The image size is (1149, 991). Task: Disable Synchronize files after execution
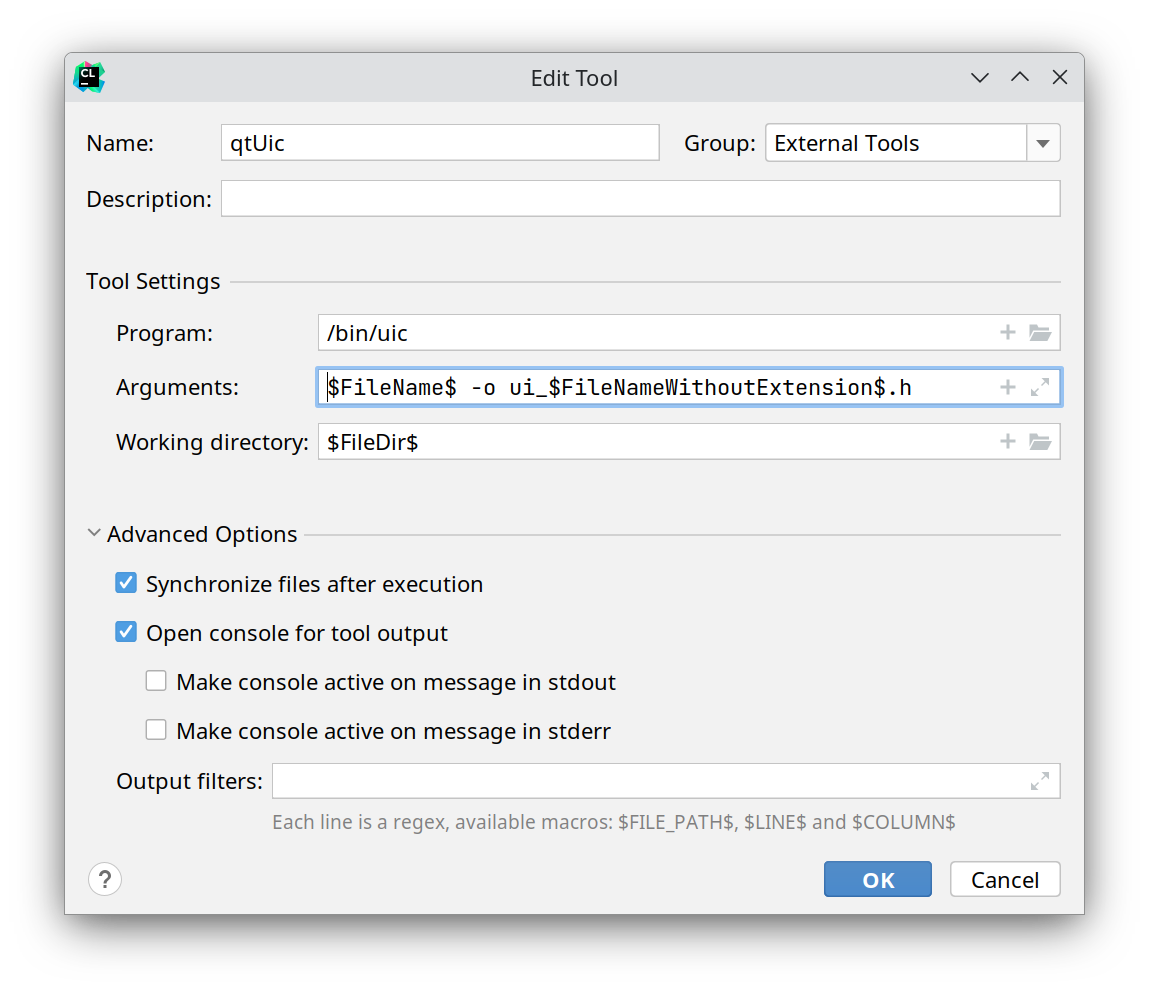tap(126, 584)
